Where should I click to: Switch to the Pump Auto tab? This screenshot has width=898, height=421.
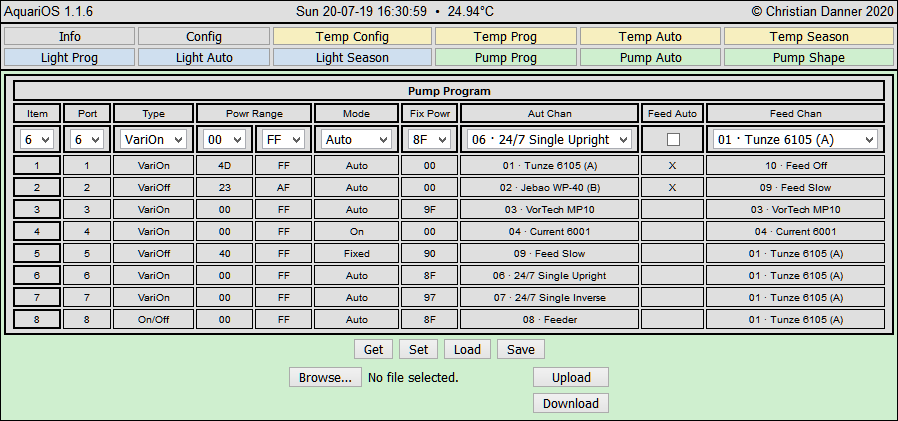[650, 58]
